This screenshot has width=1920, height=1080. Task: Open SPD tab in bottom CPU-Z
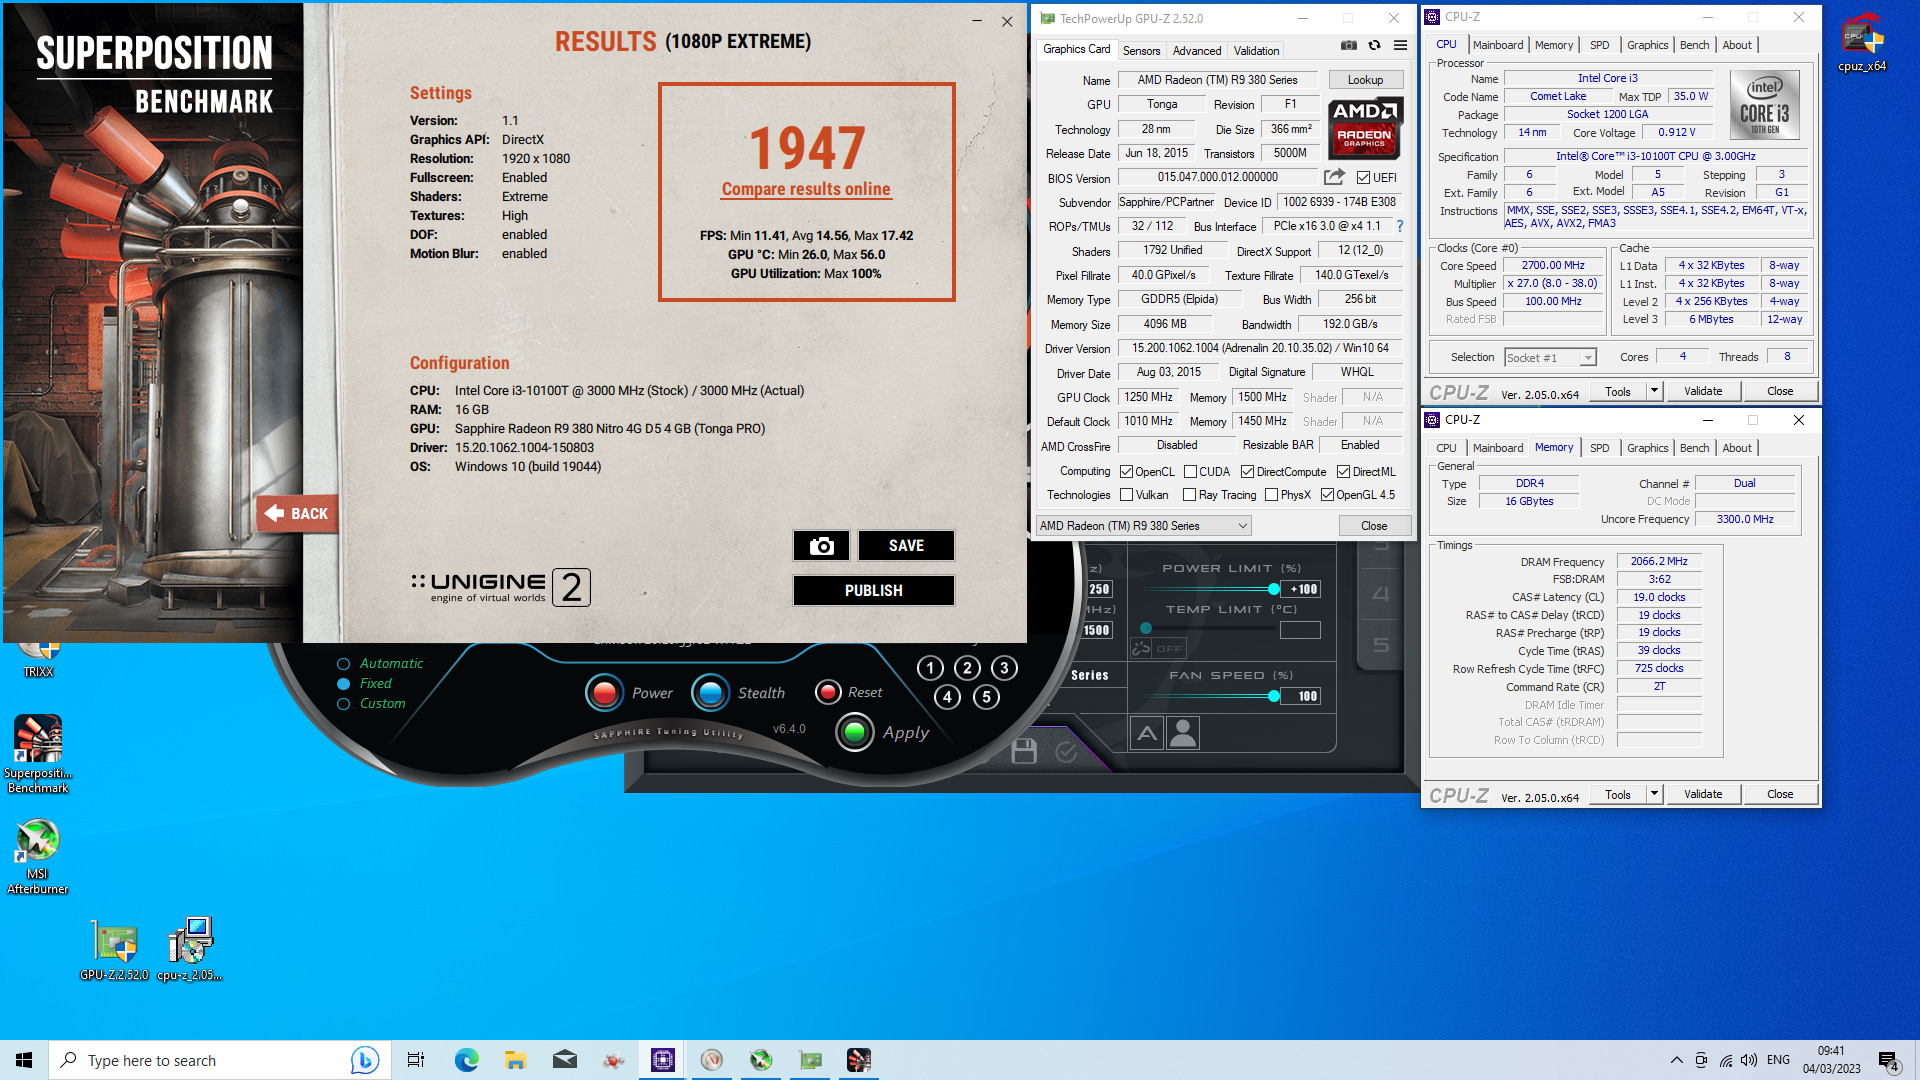(x=1600, y=448)
